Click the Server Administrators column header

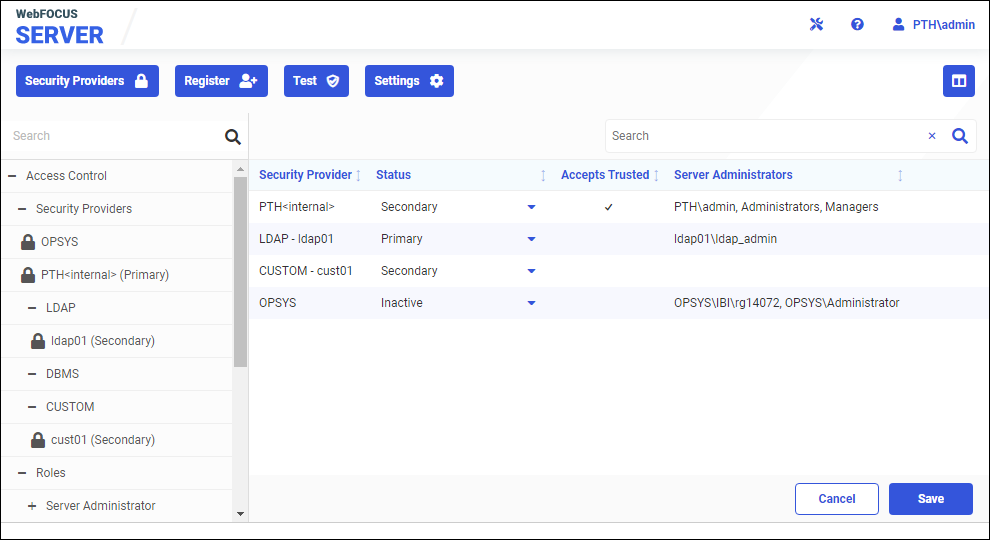point(733,175)
